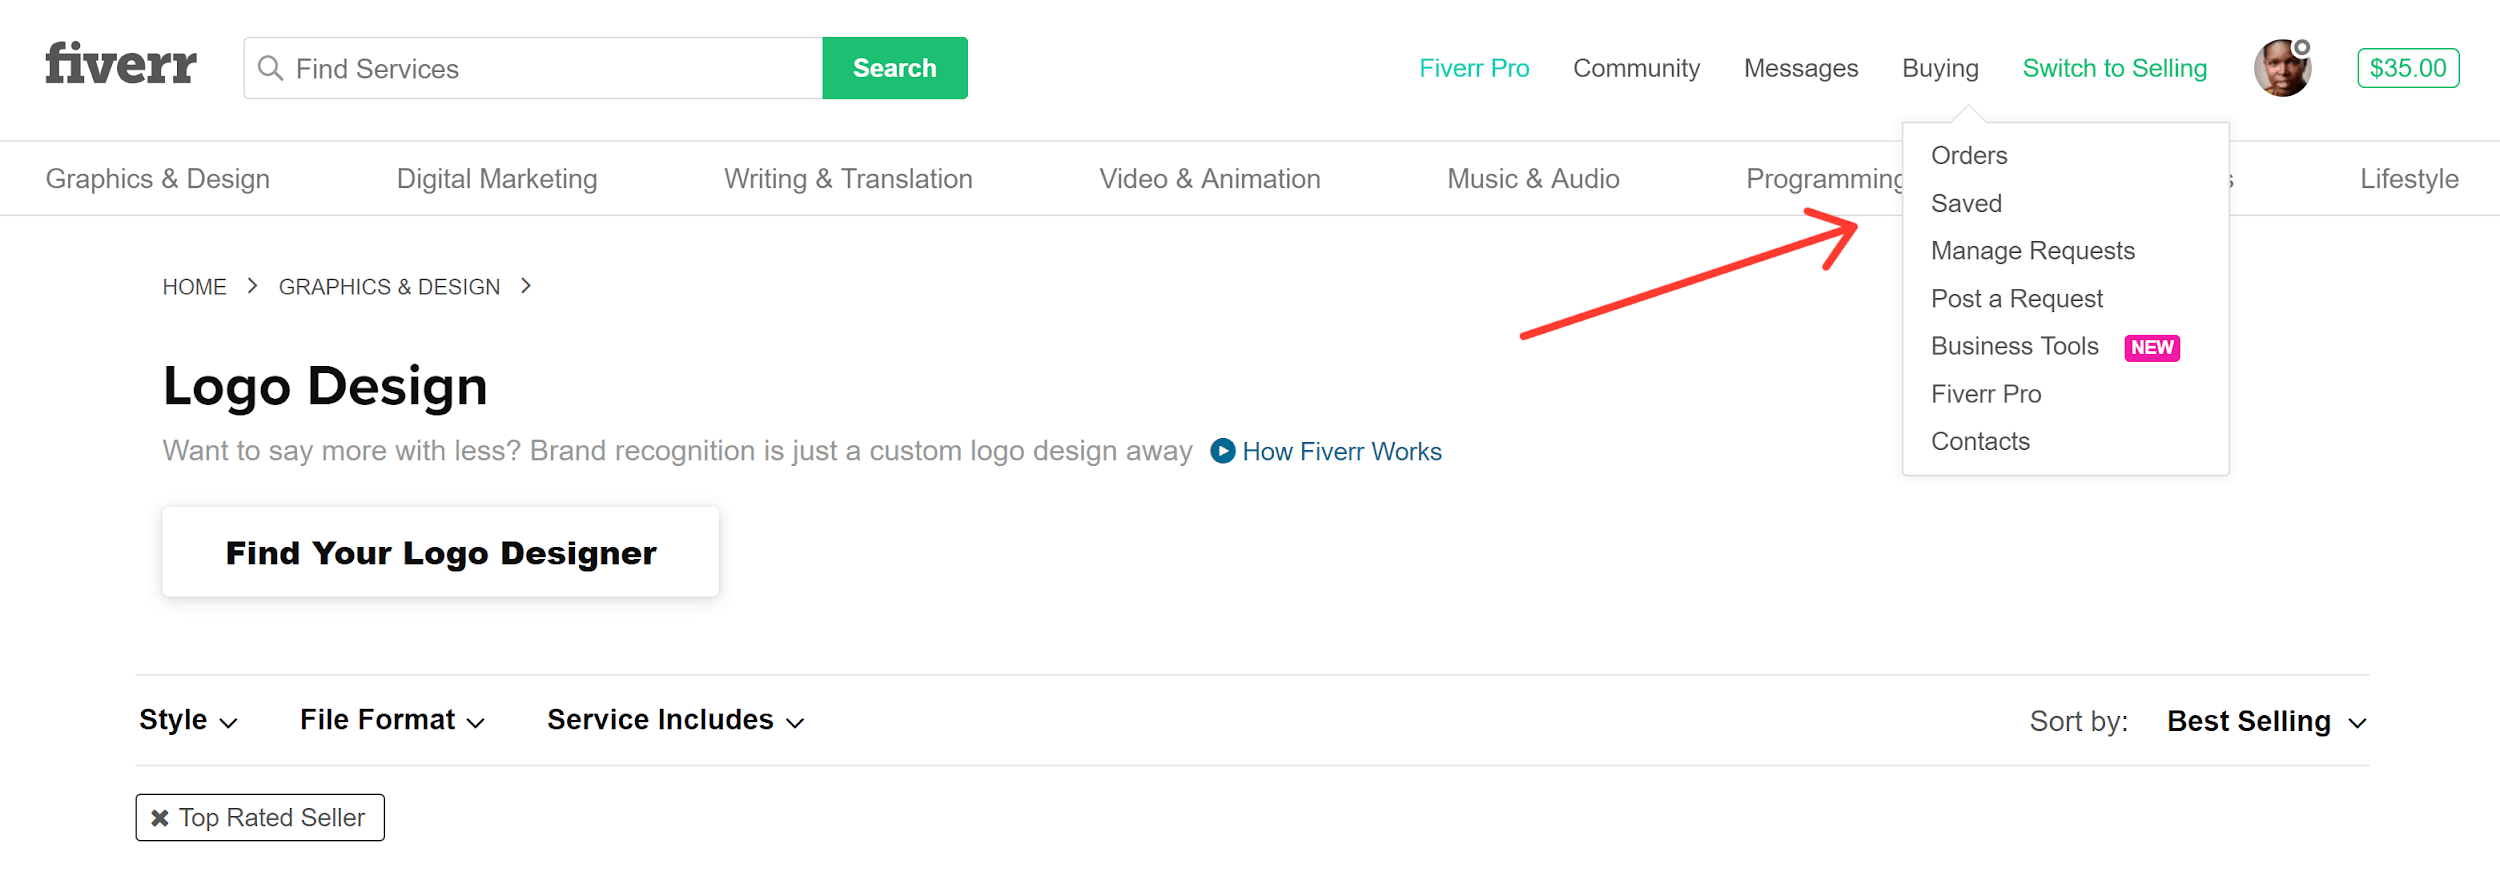This screenshot has height=876, width=2500.
Task: Open the Best Selling sort dropdown
Action: (2266, 721)
